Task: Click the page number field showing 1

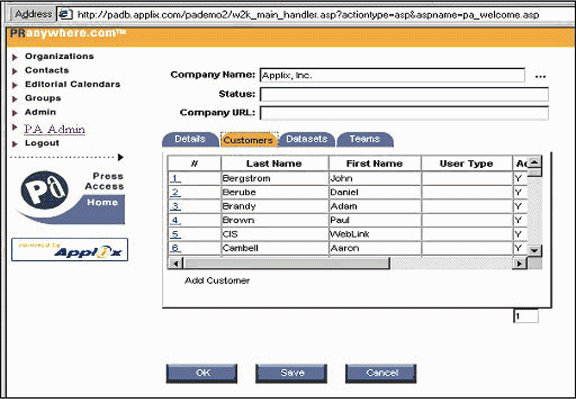Action: pos(526,316)
